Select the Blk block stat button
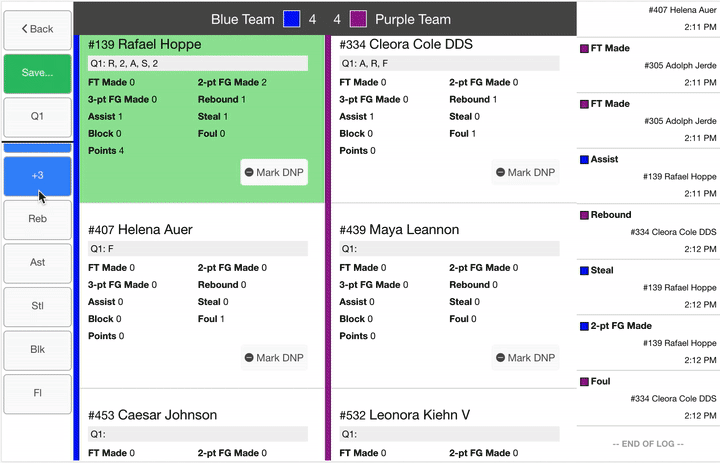This screenshot has width=720, height=463. [x=37, y=350]
